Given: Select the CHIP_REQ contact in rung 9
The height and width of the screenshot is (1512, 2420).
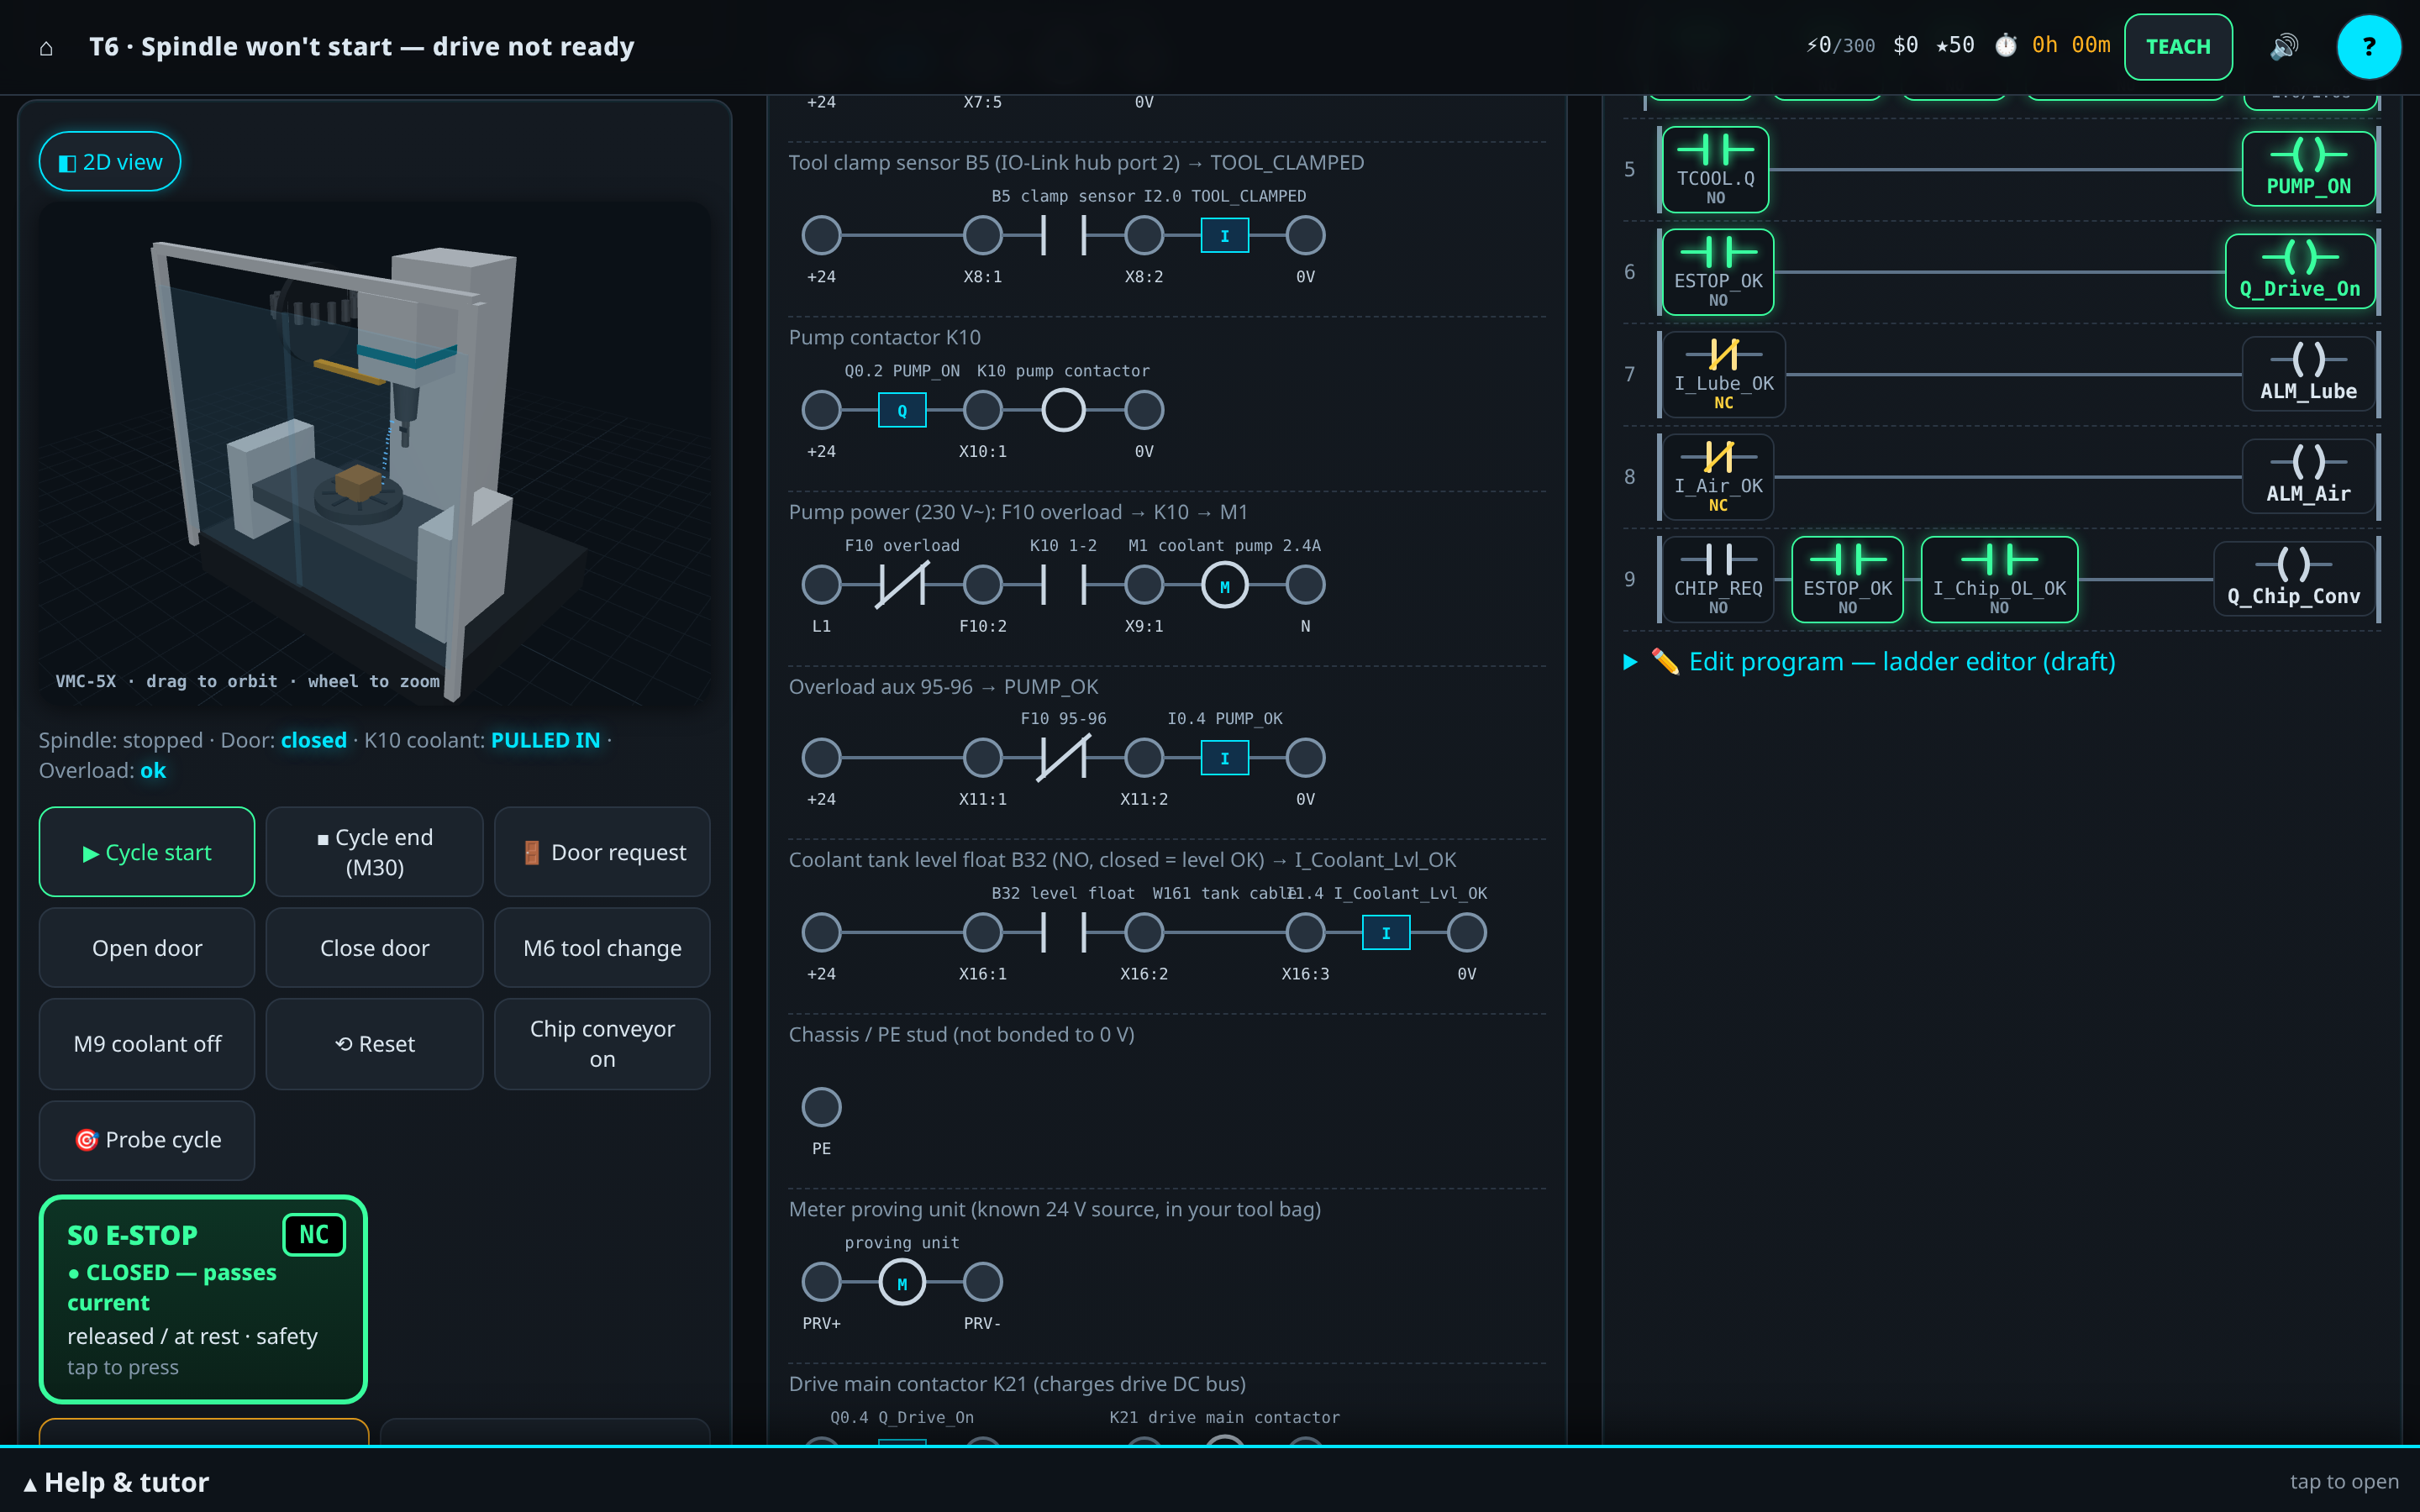Looking at the screenshot, I should tap(1718, 580).
